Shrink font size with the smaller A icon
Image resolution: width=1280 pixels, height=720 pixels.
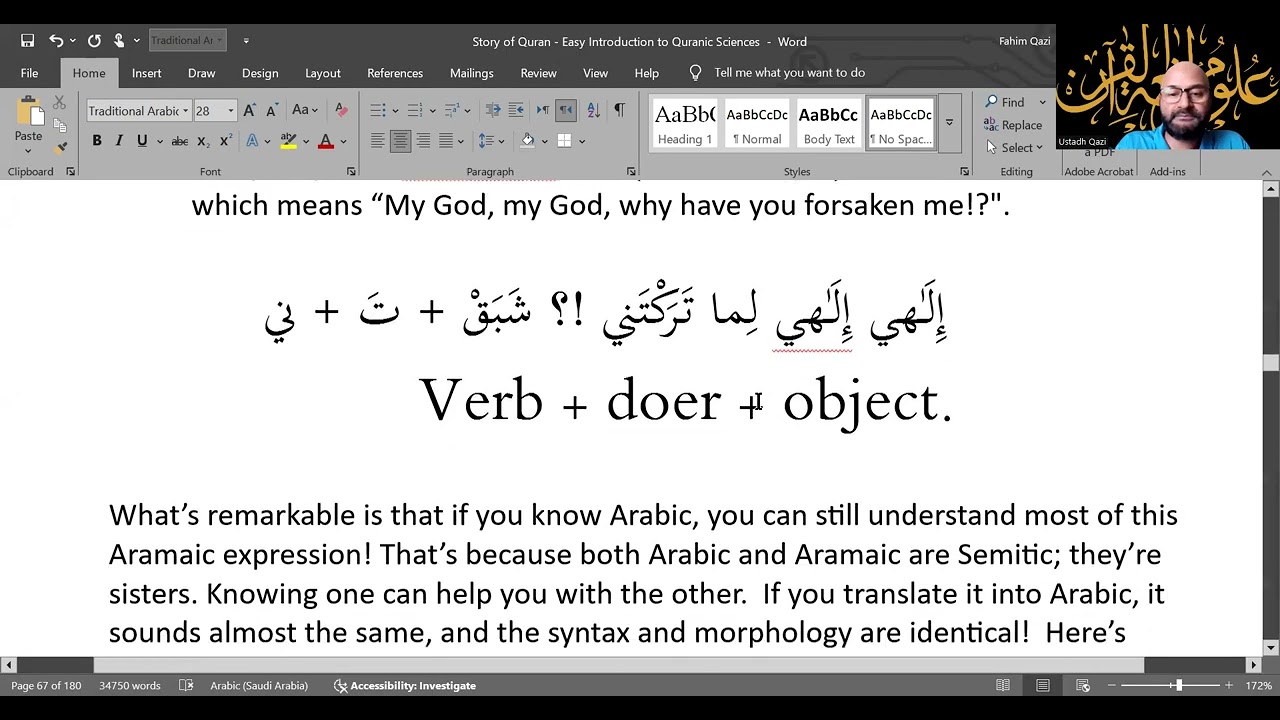point(272,111)
